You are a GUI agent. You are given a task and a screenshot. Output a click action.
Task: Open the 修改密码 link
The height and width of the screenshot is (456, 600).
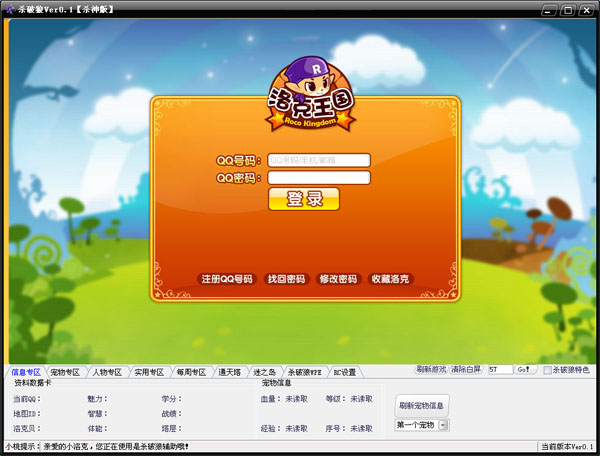click(338, 279)
